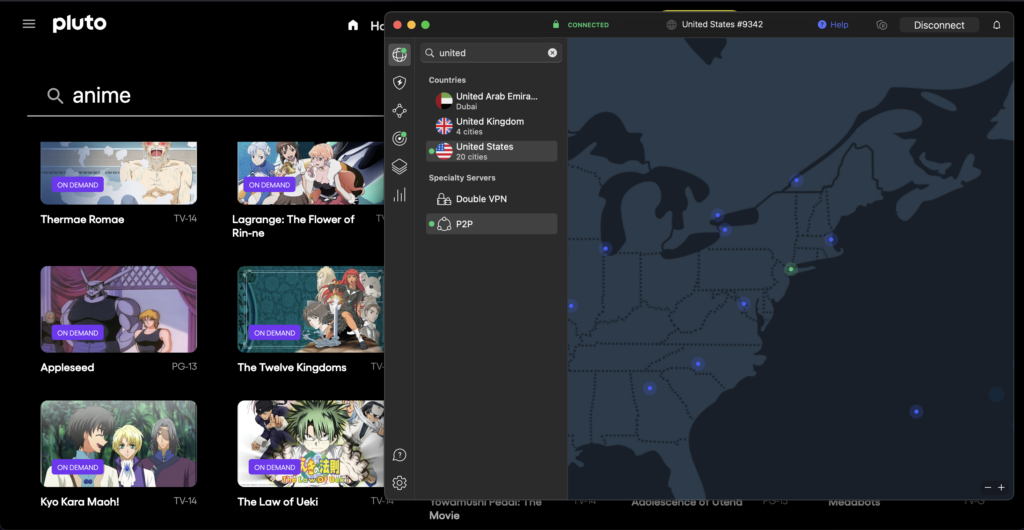Open The Twelve Kingdoms thumbnail
Image resolution: width=1024 pixels, height=530 pixels.
point(311,309)
